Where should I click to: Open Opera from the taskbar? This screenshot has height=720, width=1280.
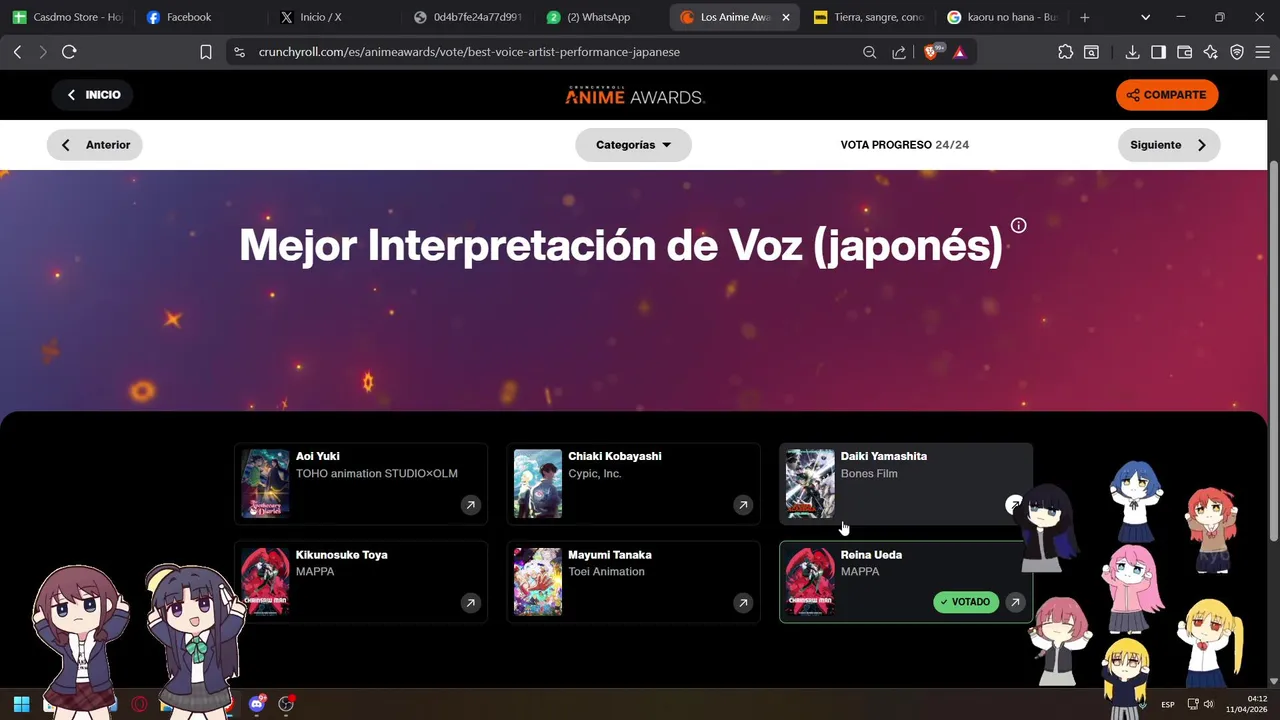[x=139, y=704]
